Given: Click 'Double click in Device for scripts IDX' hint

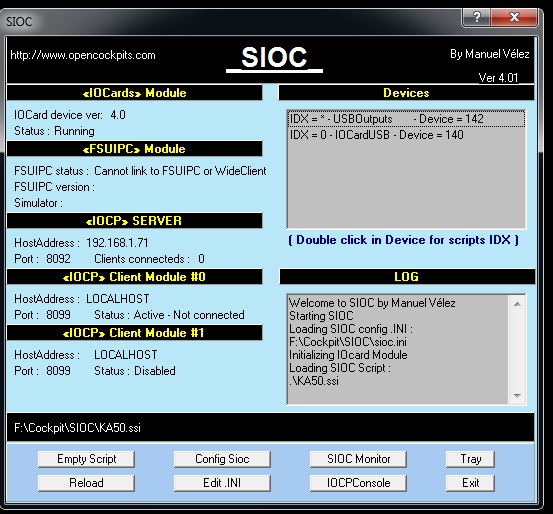Looking at the screenshot, I should [403, 240].
